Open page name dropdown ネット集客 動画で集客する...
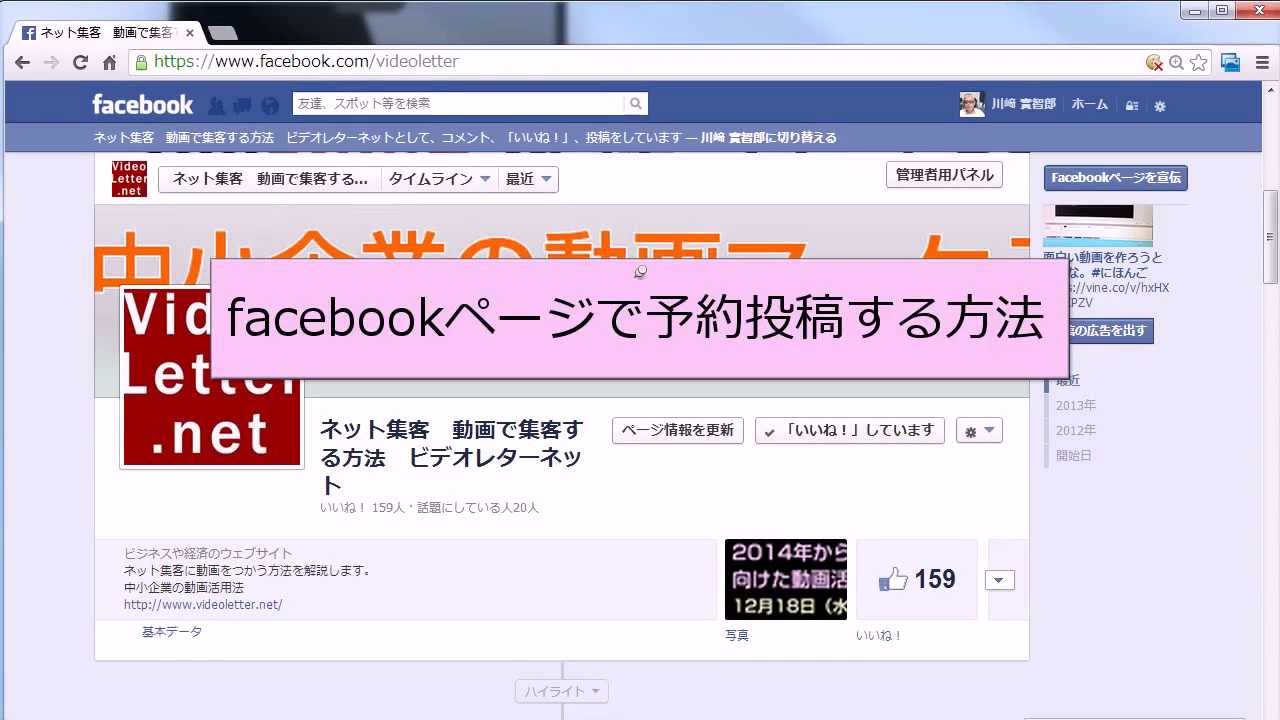1280x720 pixels. click(270, 180)
